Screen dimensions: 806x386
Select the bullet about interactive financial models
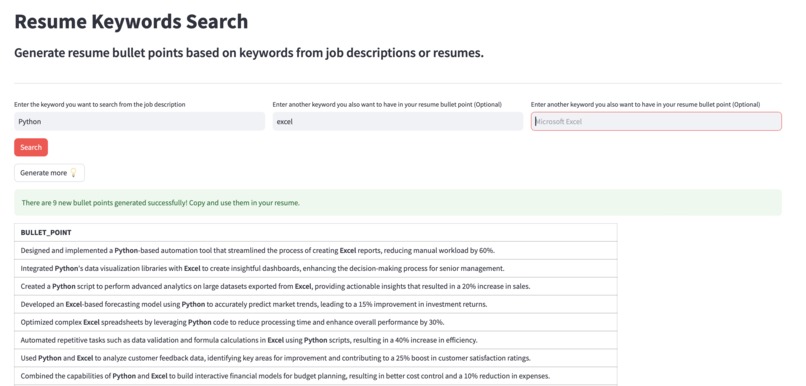coord(316,376)
